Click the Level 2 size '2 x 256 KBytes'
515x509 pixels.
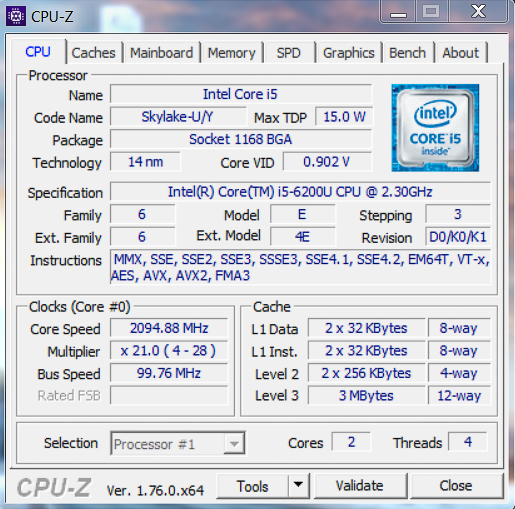click(x=366, y=373)
